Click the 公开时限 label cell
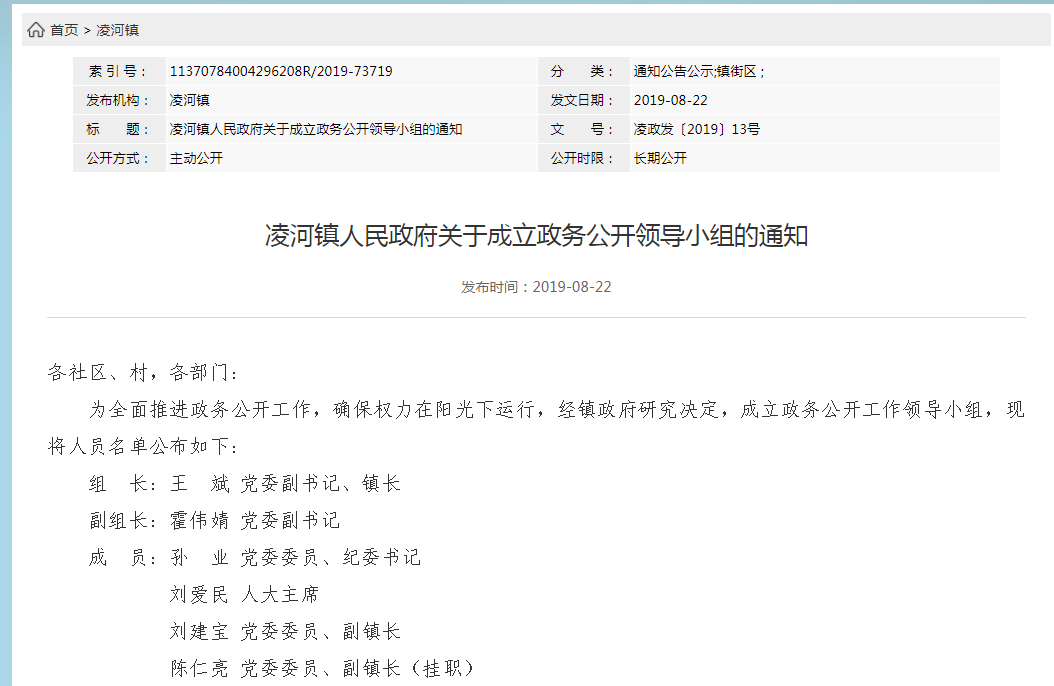This screenshot has width=1054, height=686. click(583, 158)
